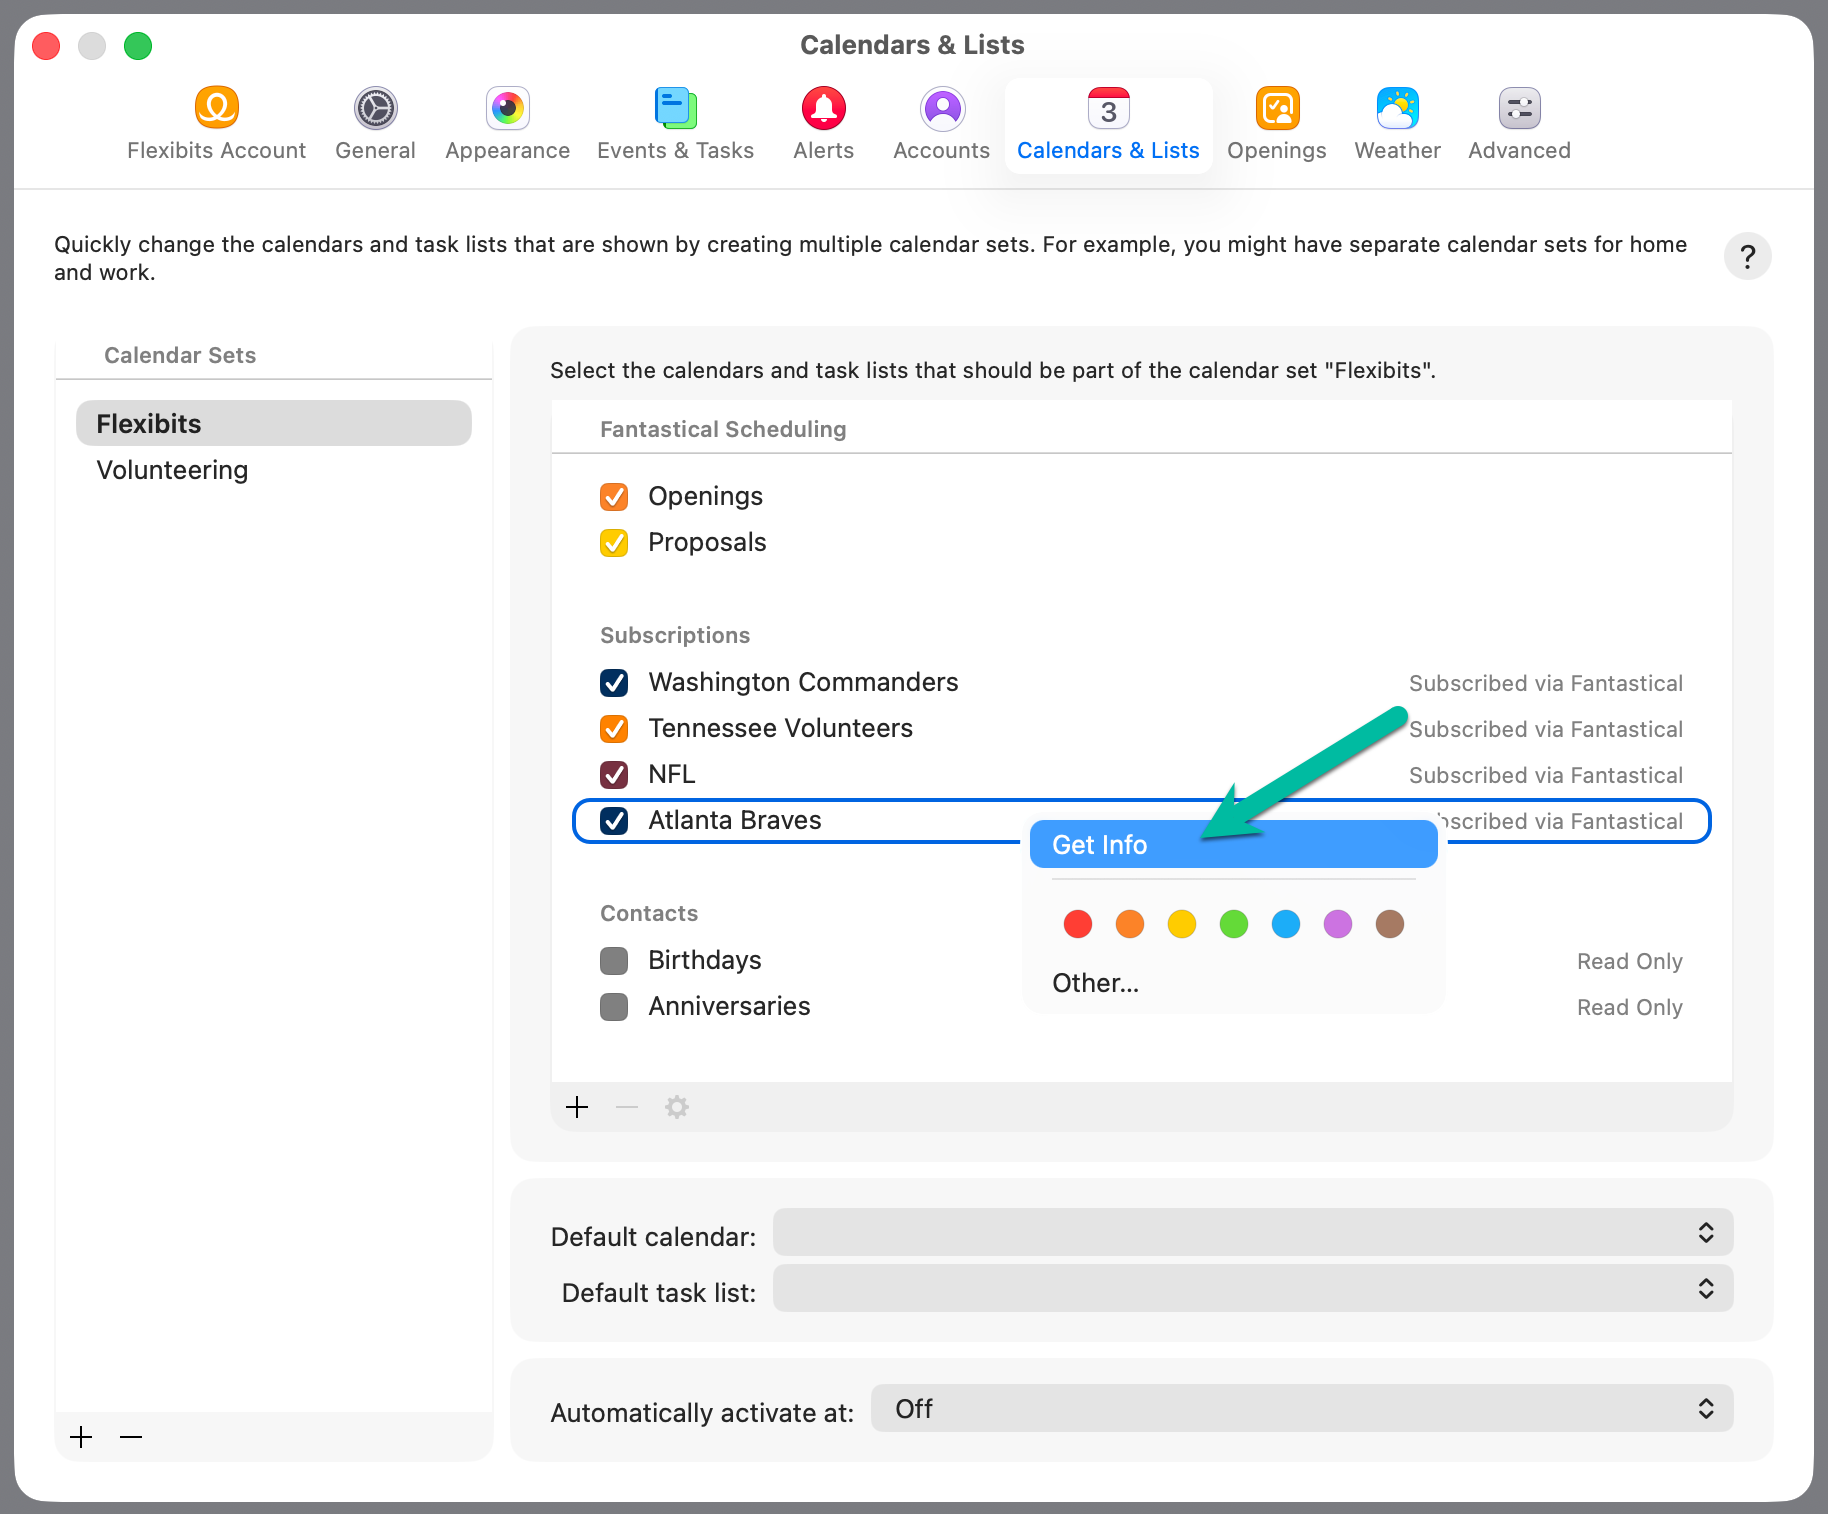Open the Flexibits Account preferences icon

pyautogui.click(x=216, y=108)
